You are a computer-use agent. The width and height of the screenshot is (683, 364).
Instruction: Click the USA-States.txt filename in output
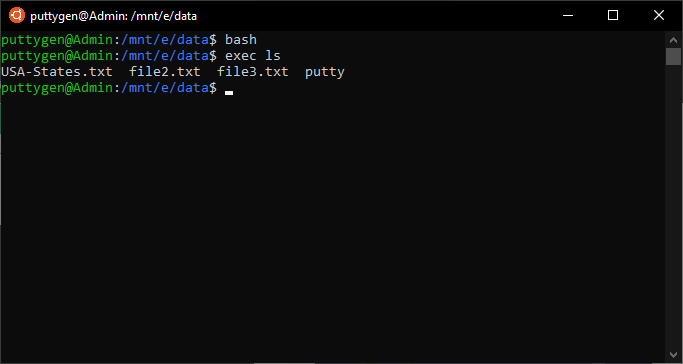tap(57, 72)
